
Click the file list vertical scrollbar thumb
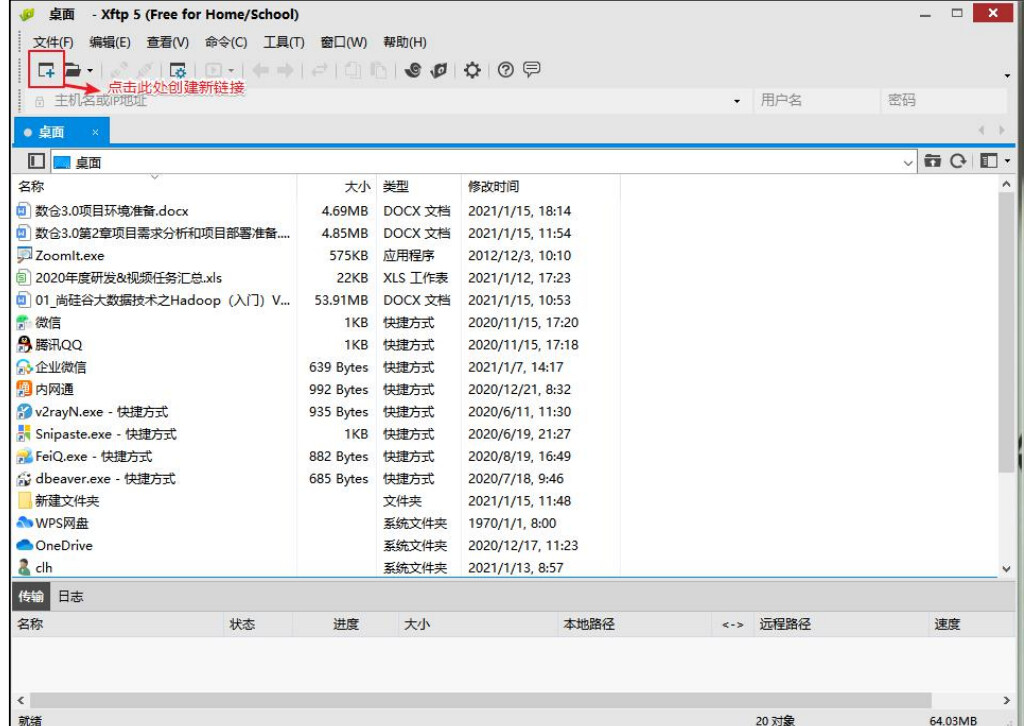1006,332
